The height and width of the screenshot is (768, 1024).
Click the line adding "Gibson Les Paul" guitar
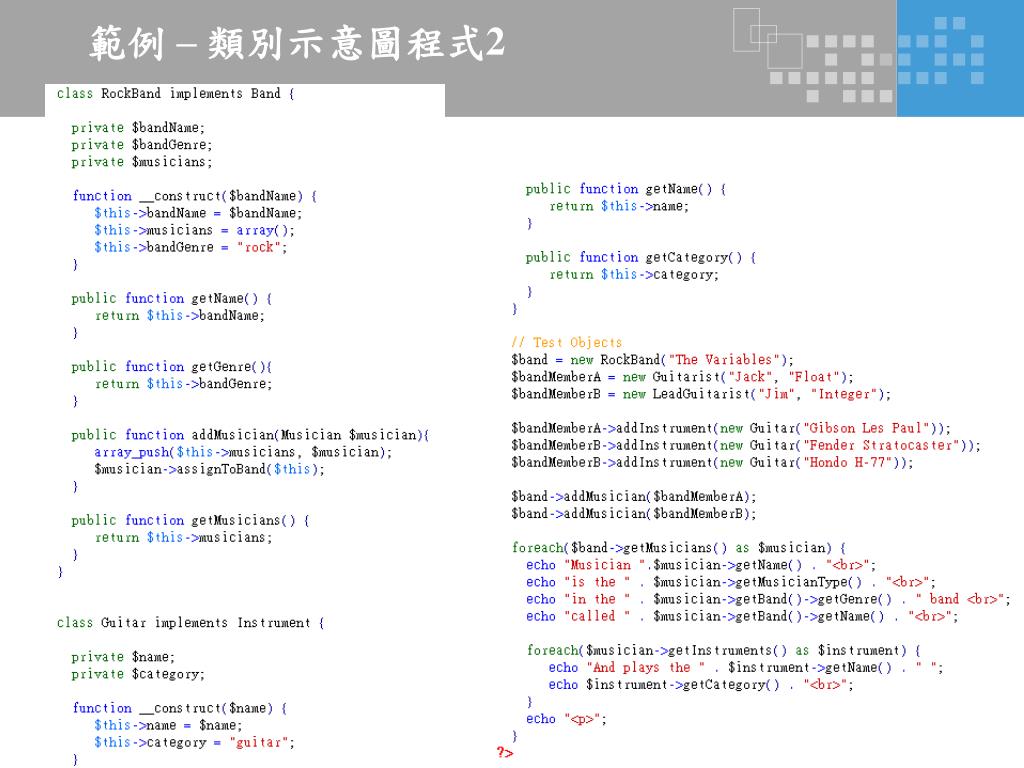(x=731, y=428)
